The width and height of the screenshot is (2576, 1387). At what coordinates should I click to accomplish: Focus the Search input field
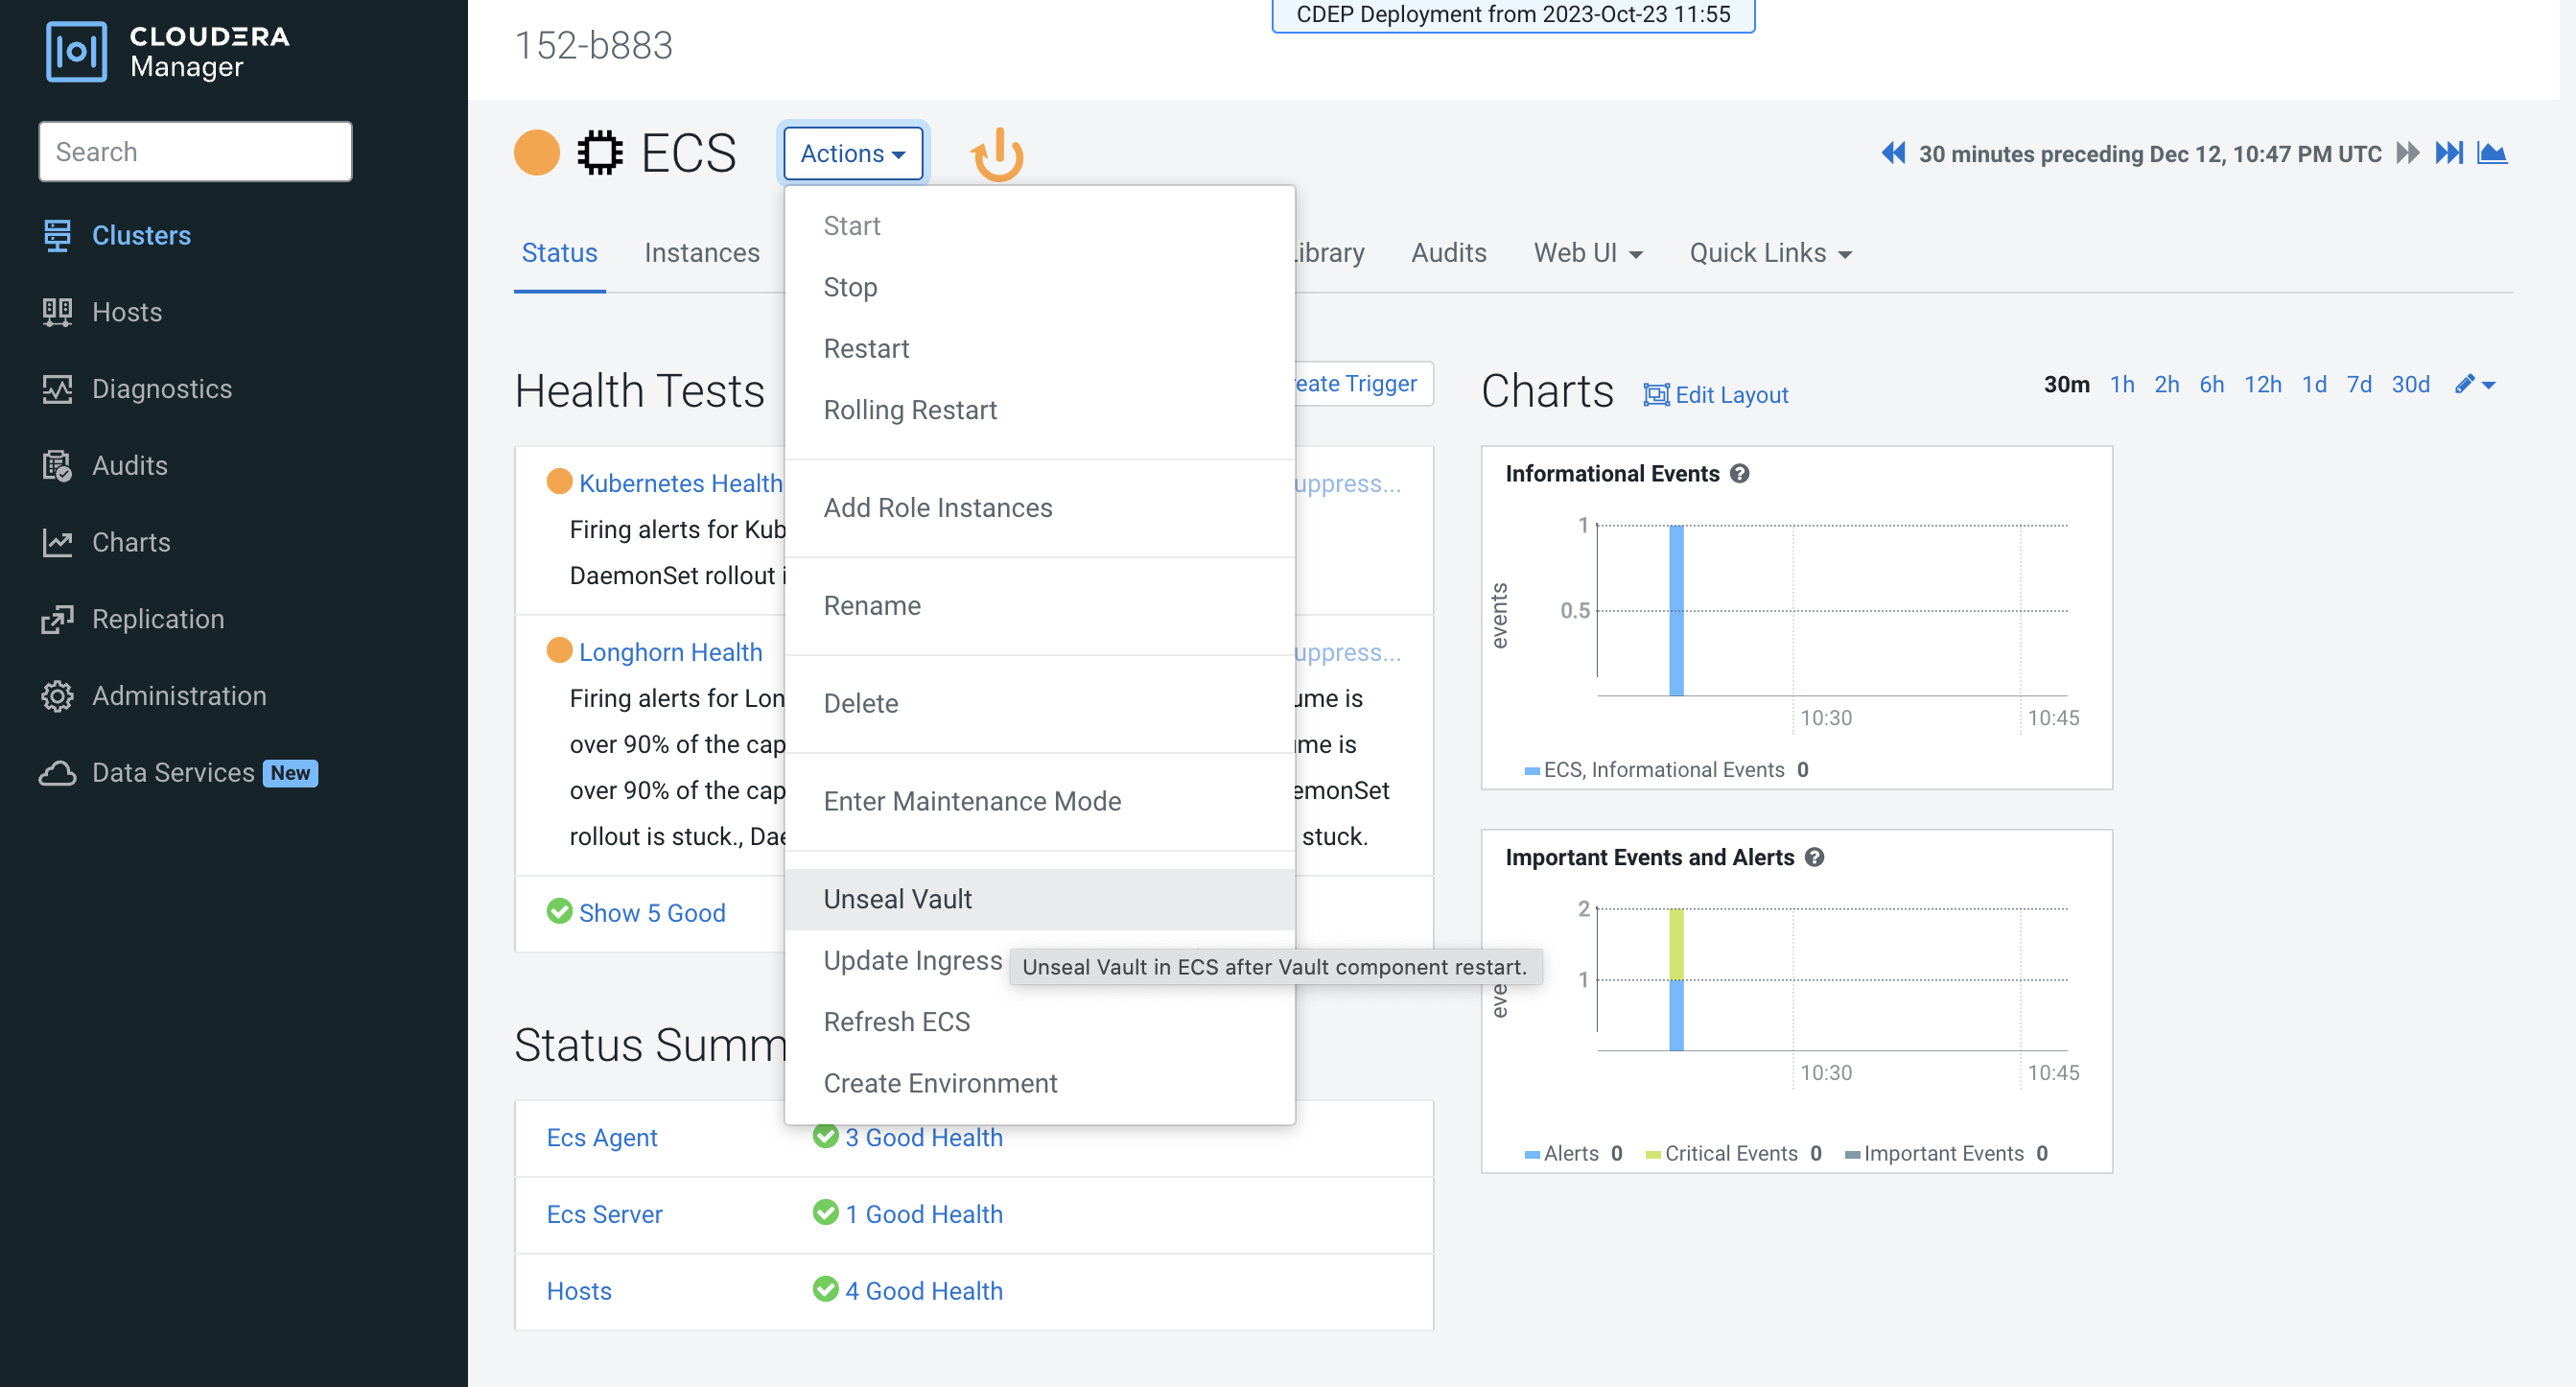click(195, 152)
